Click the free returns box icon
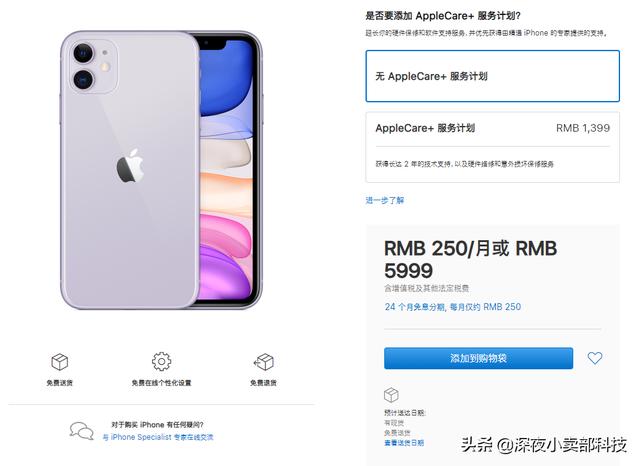 (x=264, y=362)
